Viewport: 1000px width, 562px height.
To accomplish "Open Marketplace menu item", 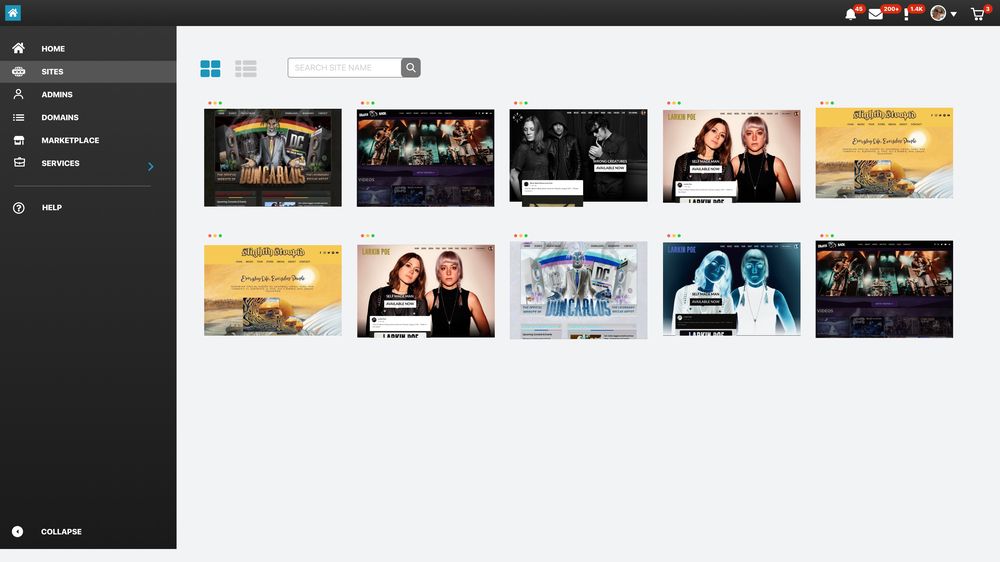I will (x=70, y=140).
